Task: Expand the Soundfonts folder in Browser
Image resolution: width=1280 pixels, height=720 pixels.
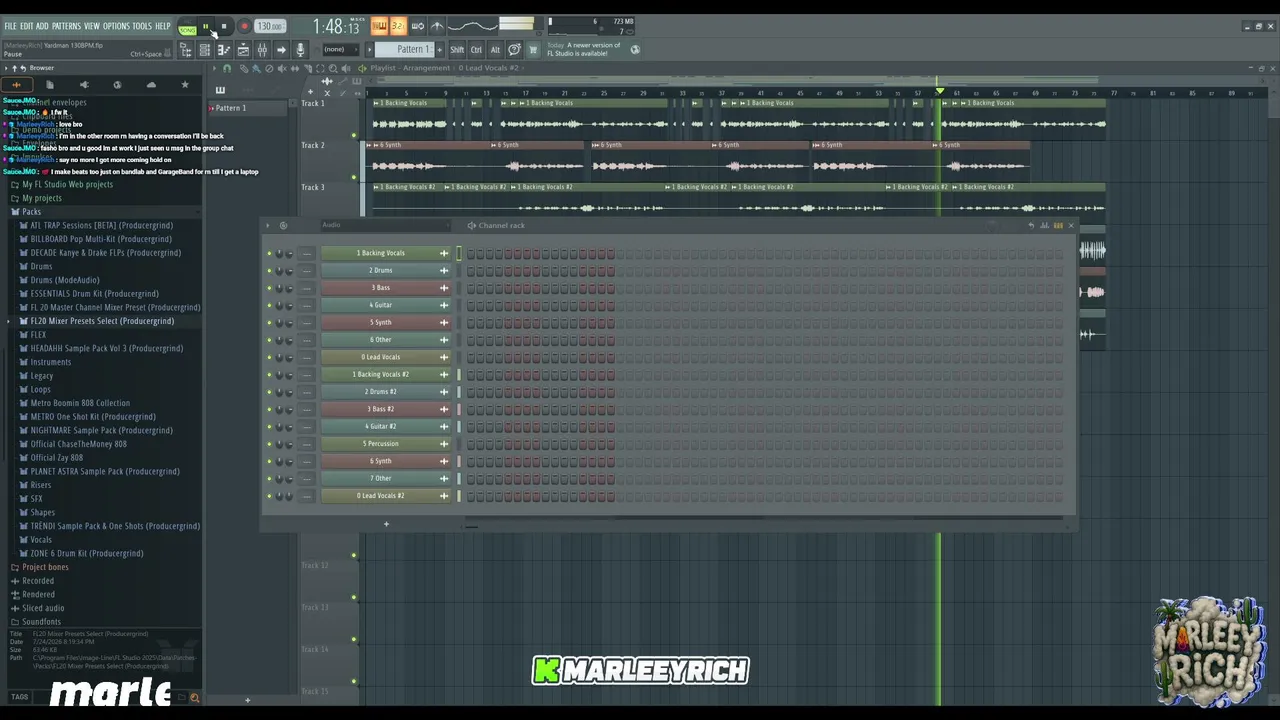Action: coord(41,622)
